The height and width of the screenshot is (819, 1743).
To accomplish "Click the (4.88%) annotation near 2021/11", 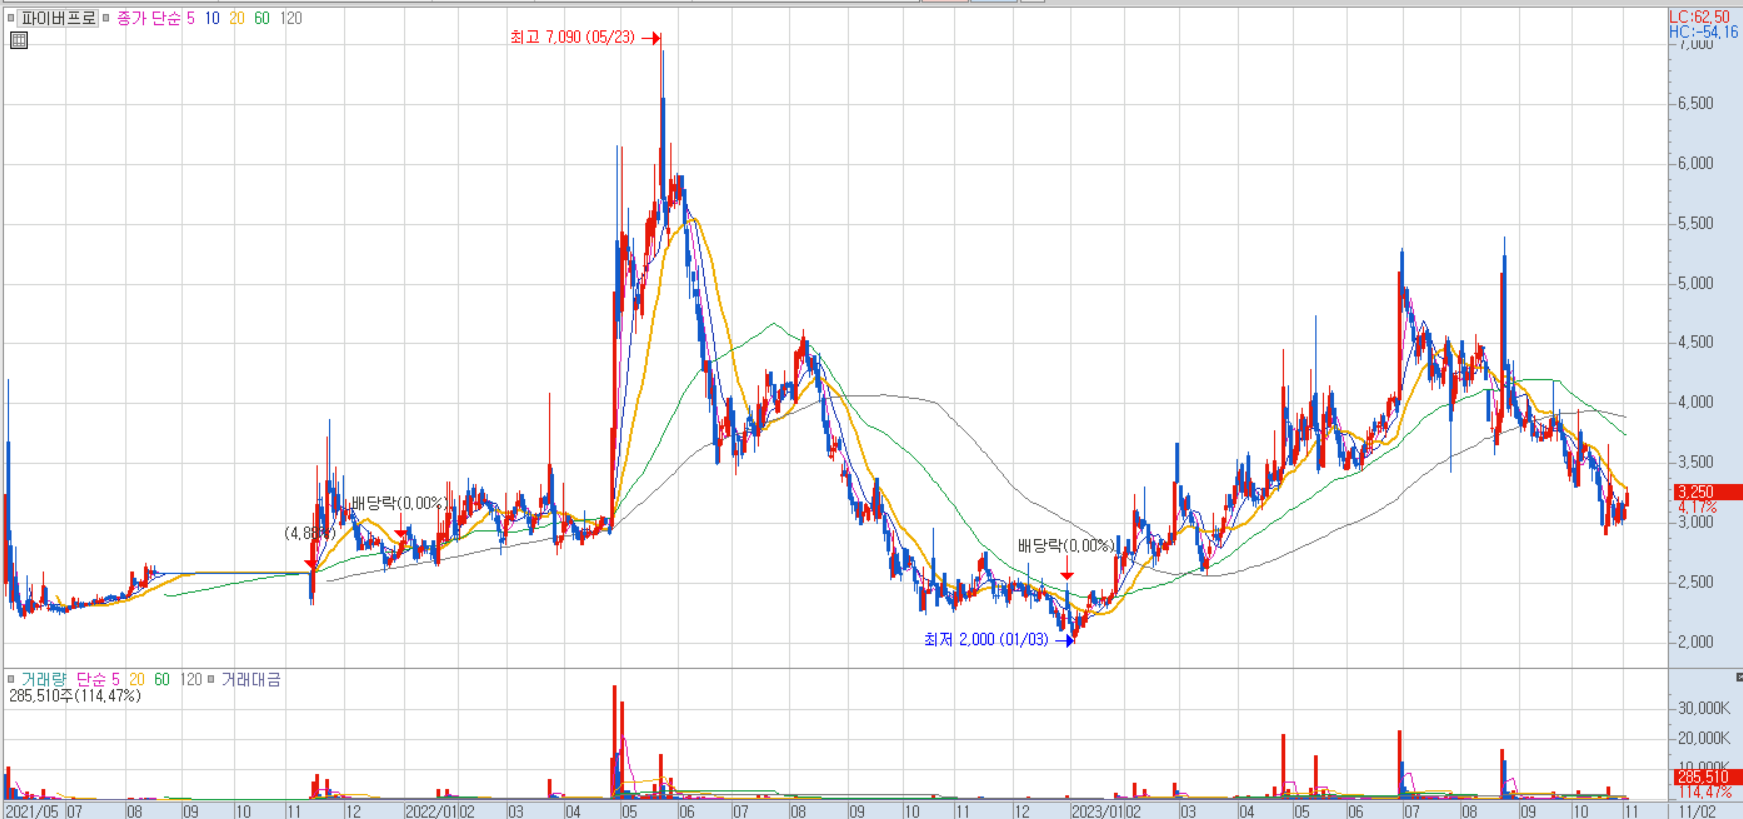I will 310,533.
